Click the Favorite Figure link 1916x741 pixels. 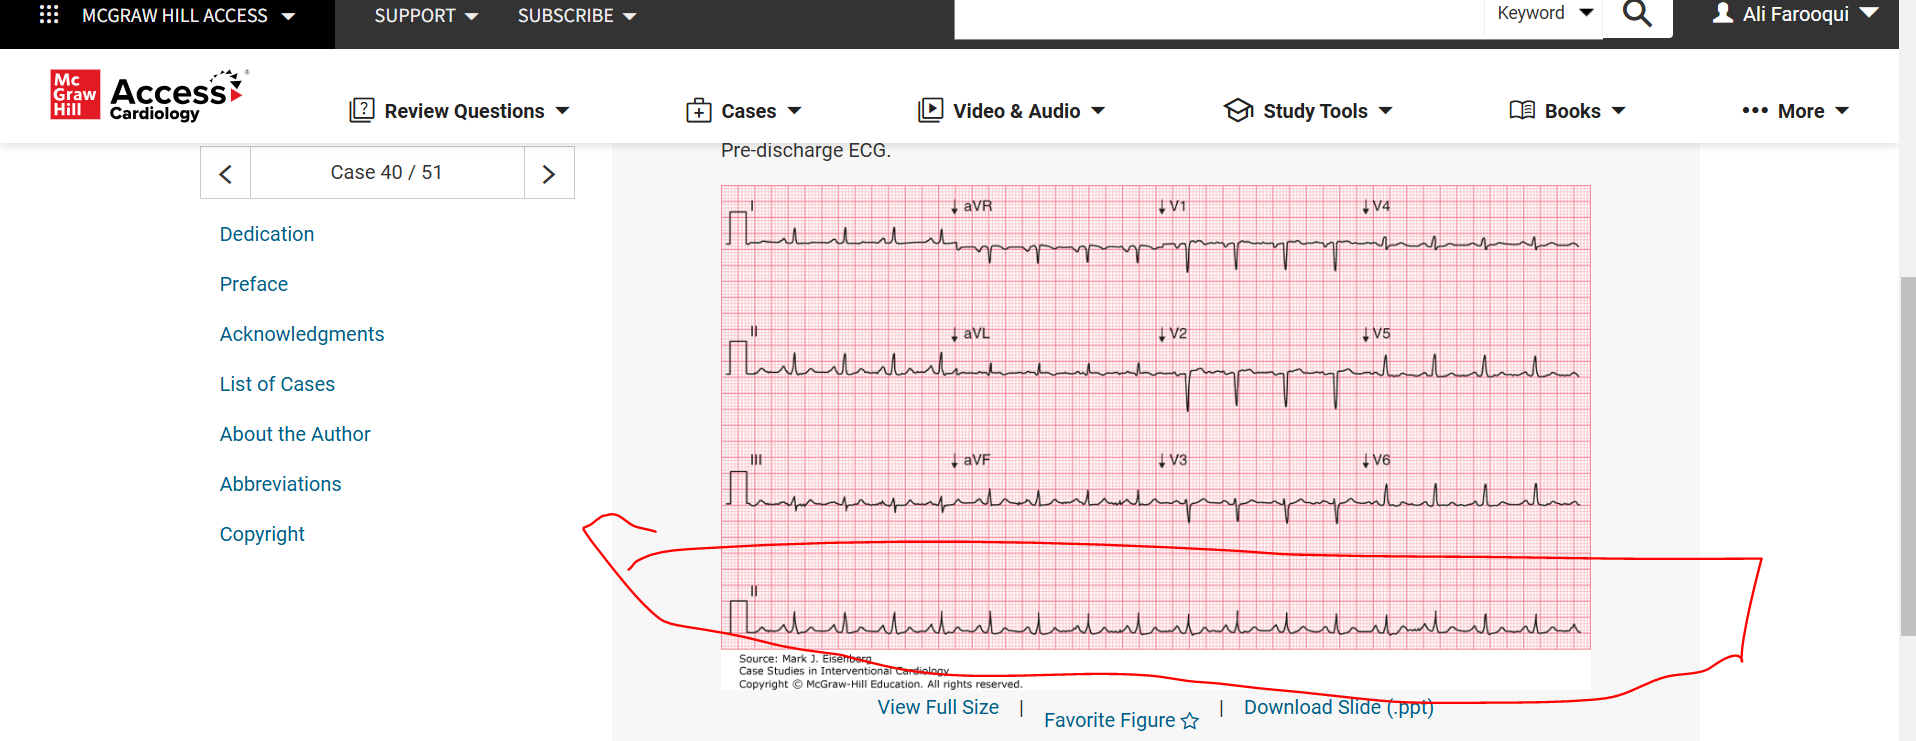(x=1121, y=720)
